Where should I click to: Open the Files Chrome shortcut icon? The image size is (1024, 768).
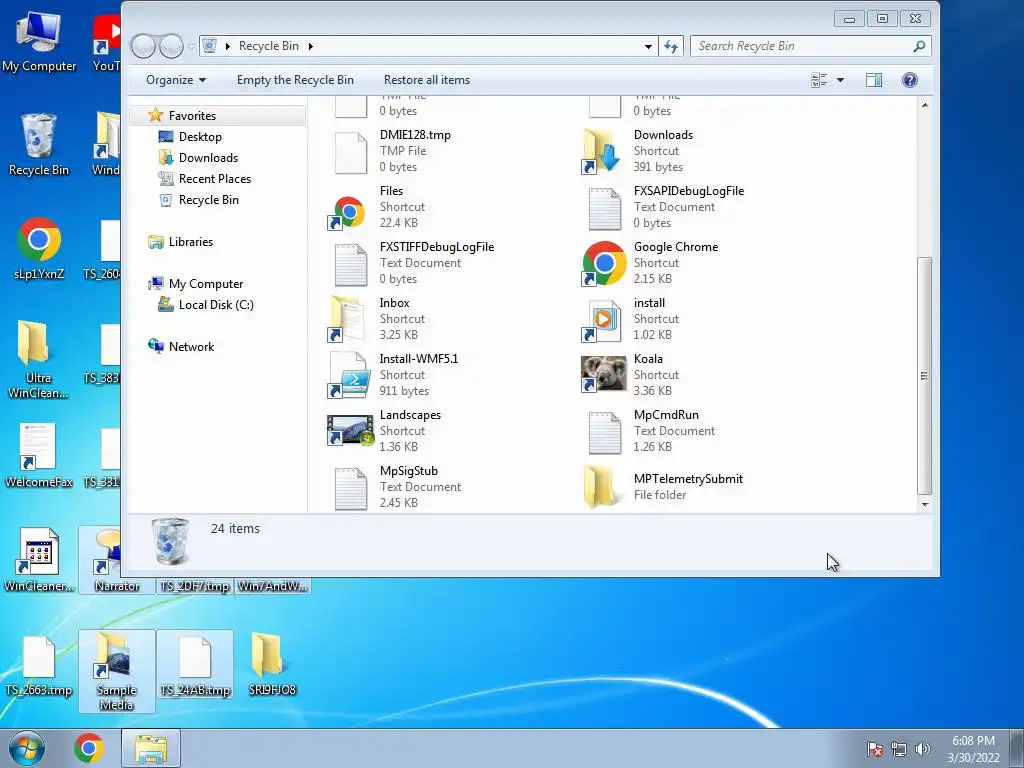click(348, 213)
